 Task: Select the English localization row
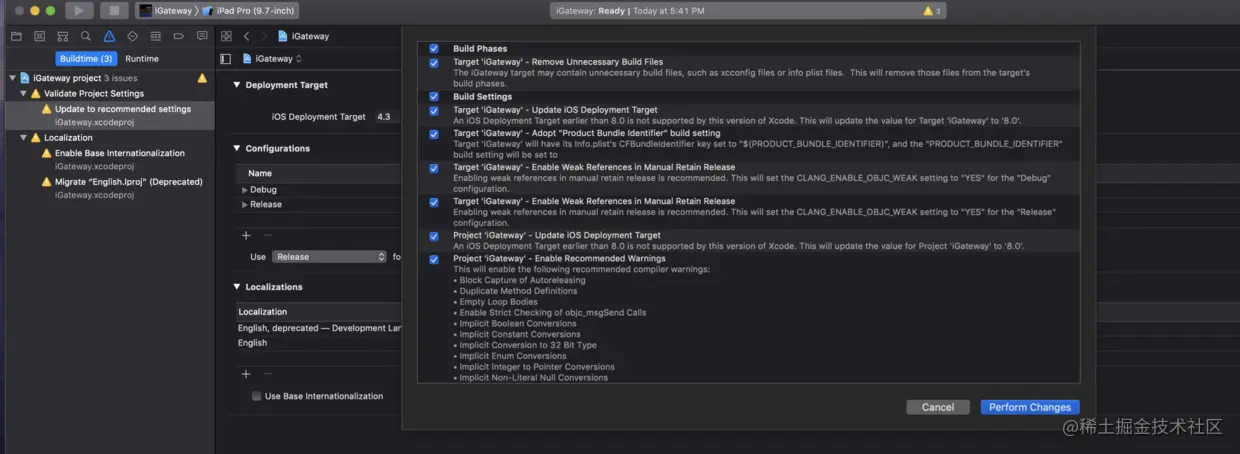tap(319, 343)
